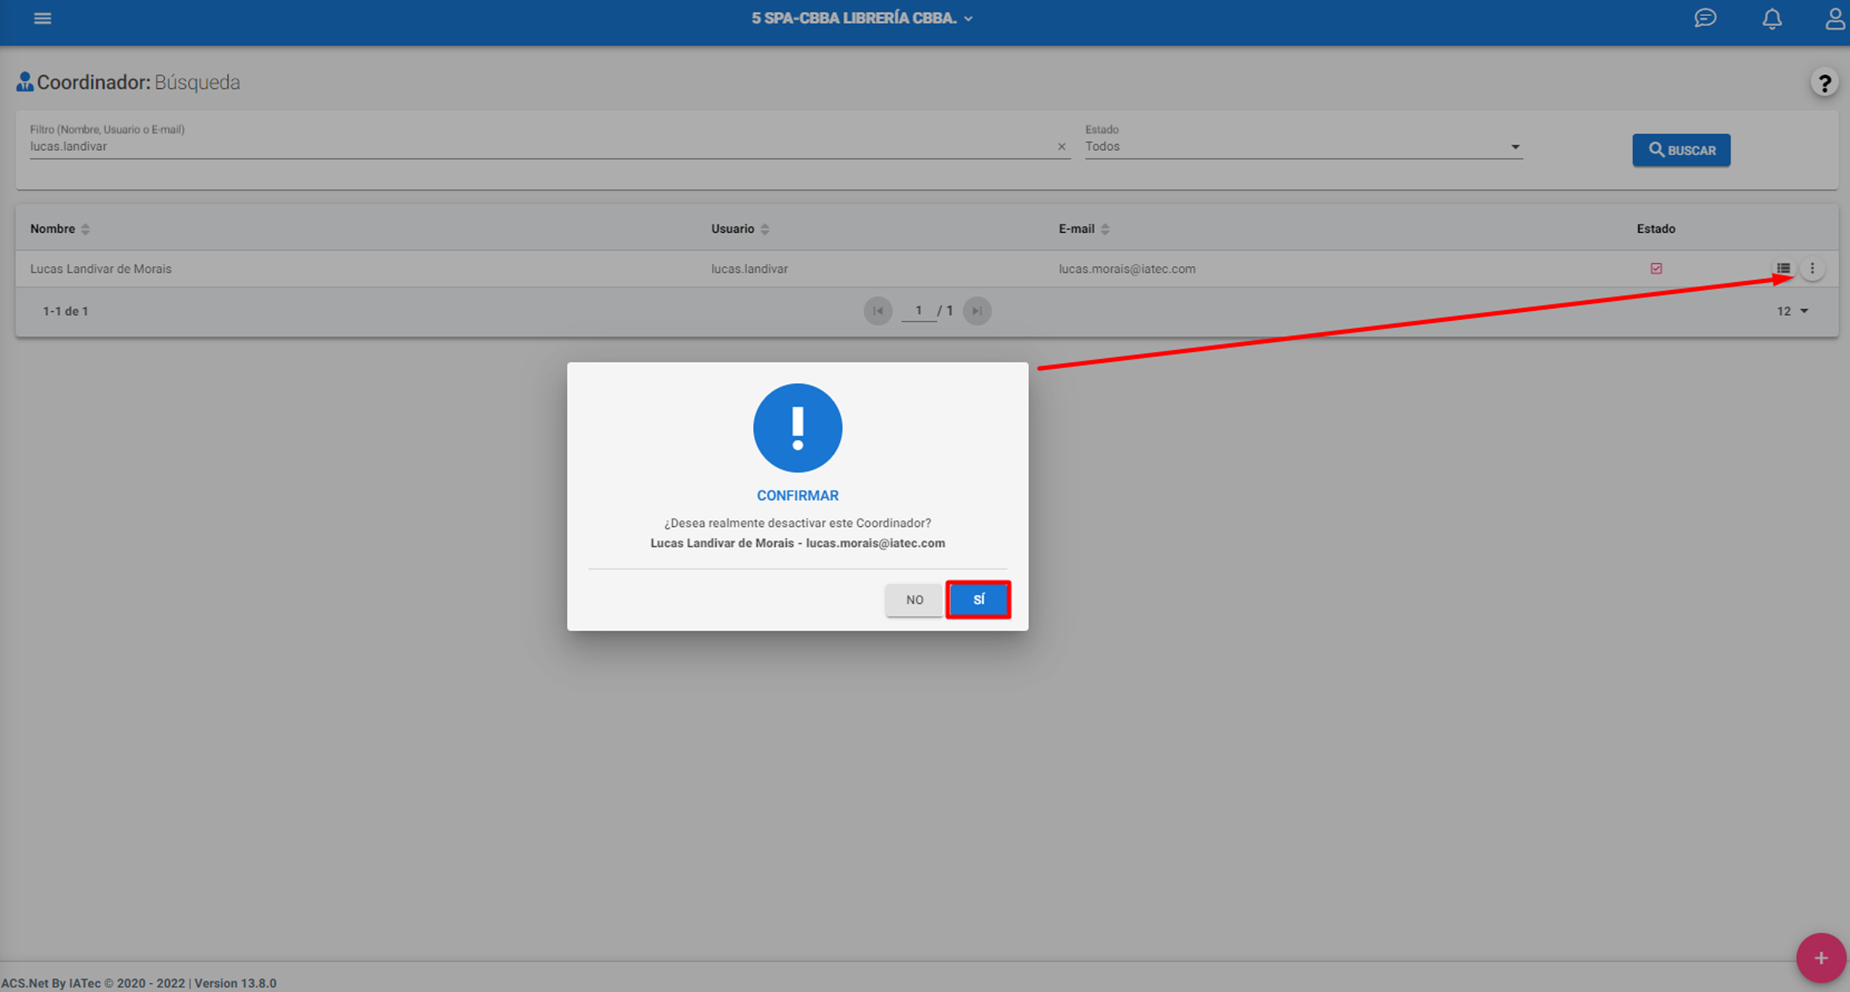
Task: Add a new coordinator with plus button
Action: (x=1820, y=957)
